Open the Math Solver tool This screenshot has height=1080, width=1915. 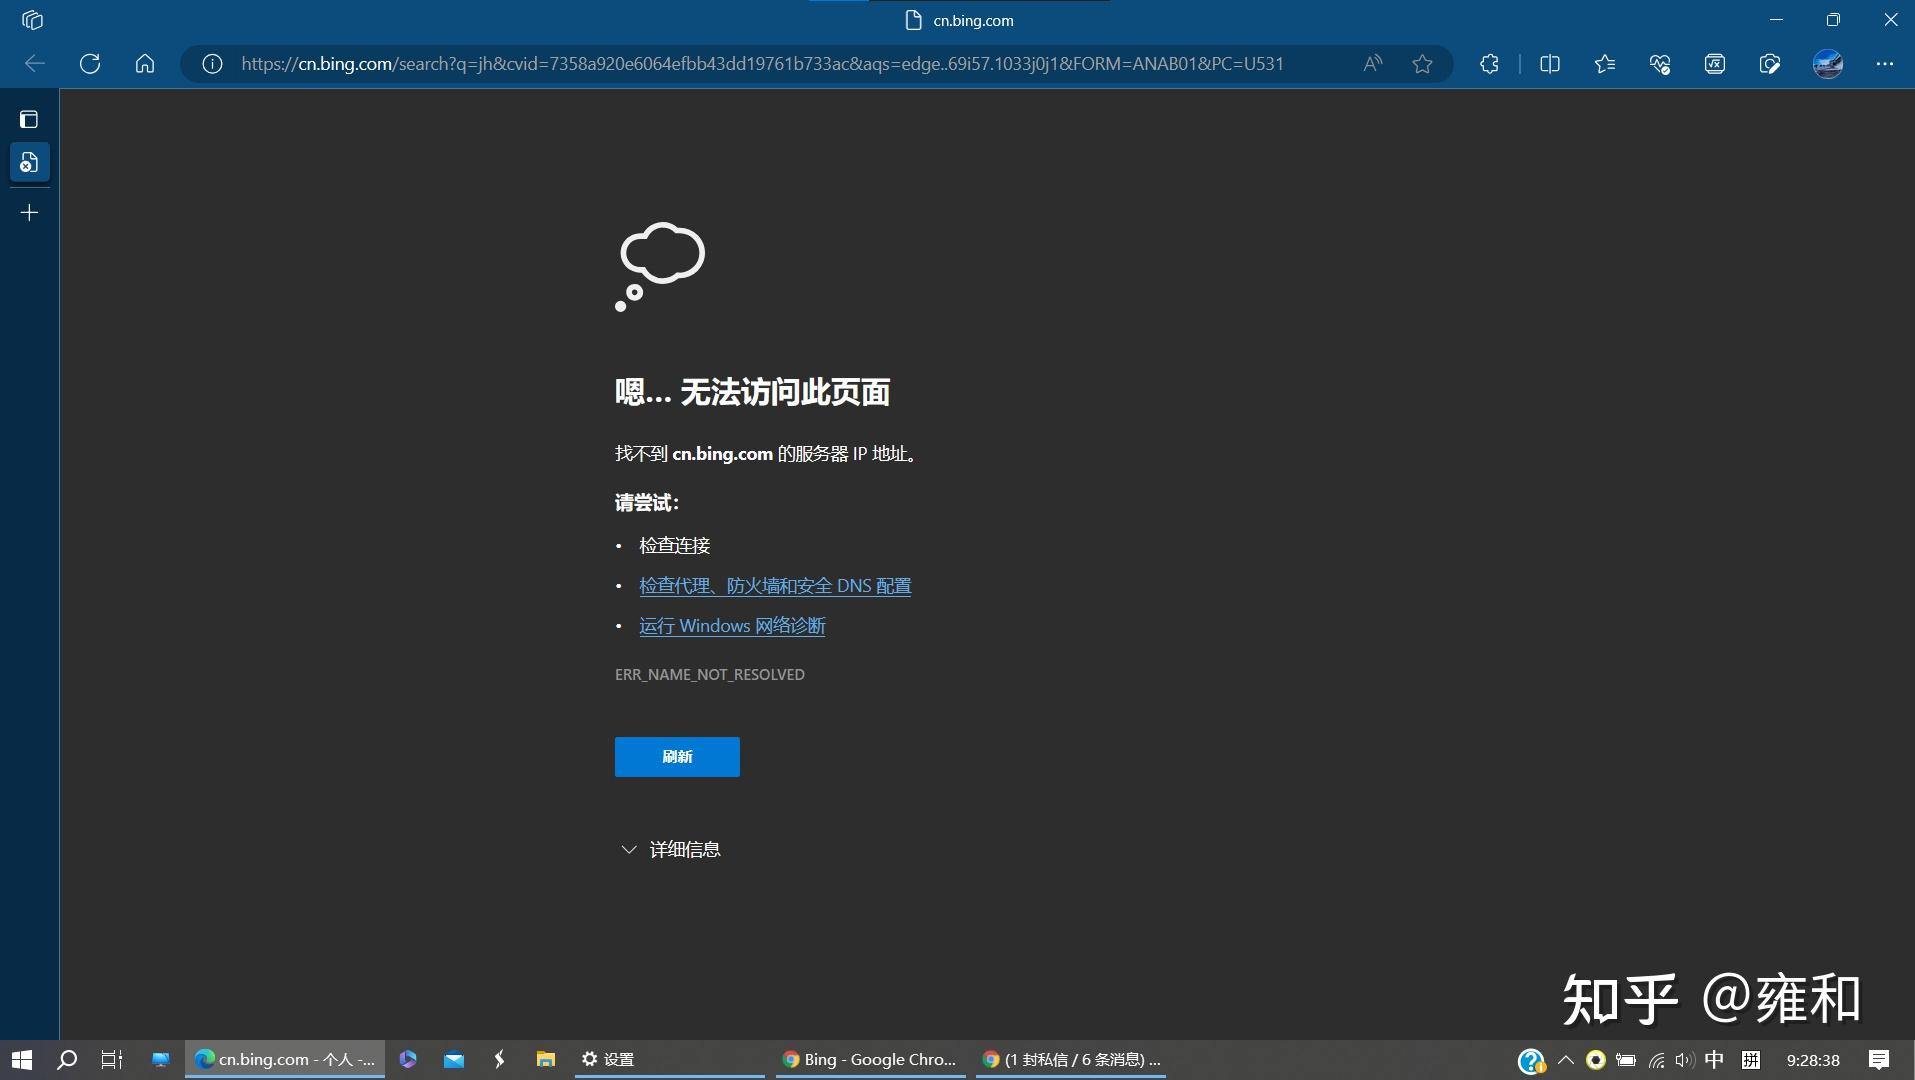1715,64
